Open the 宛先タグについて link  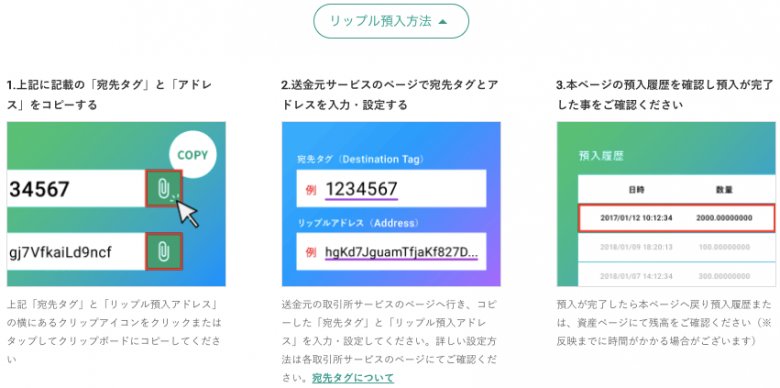pyautogui.click(x=353, y=378)
